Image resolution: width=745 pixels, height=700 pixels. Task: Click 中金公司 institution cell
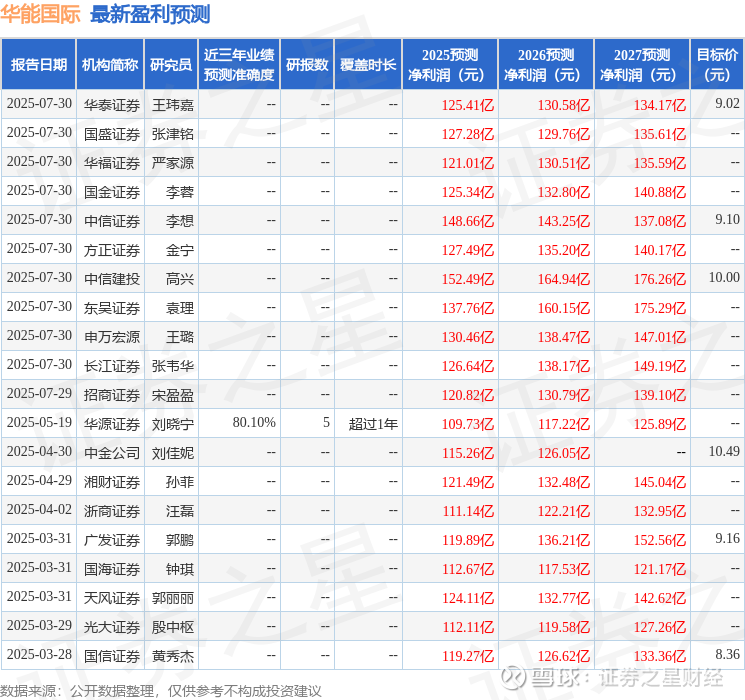click(112, 453)
